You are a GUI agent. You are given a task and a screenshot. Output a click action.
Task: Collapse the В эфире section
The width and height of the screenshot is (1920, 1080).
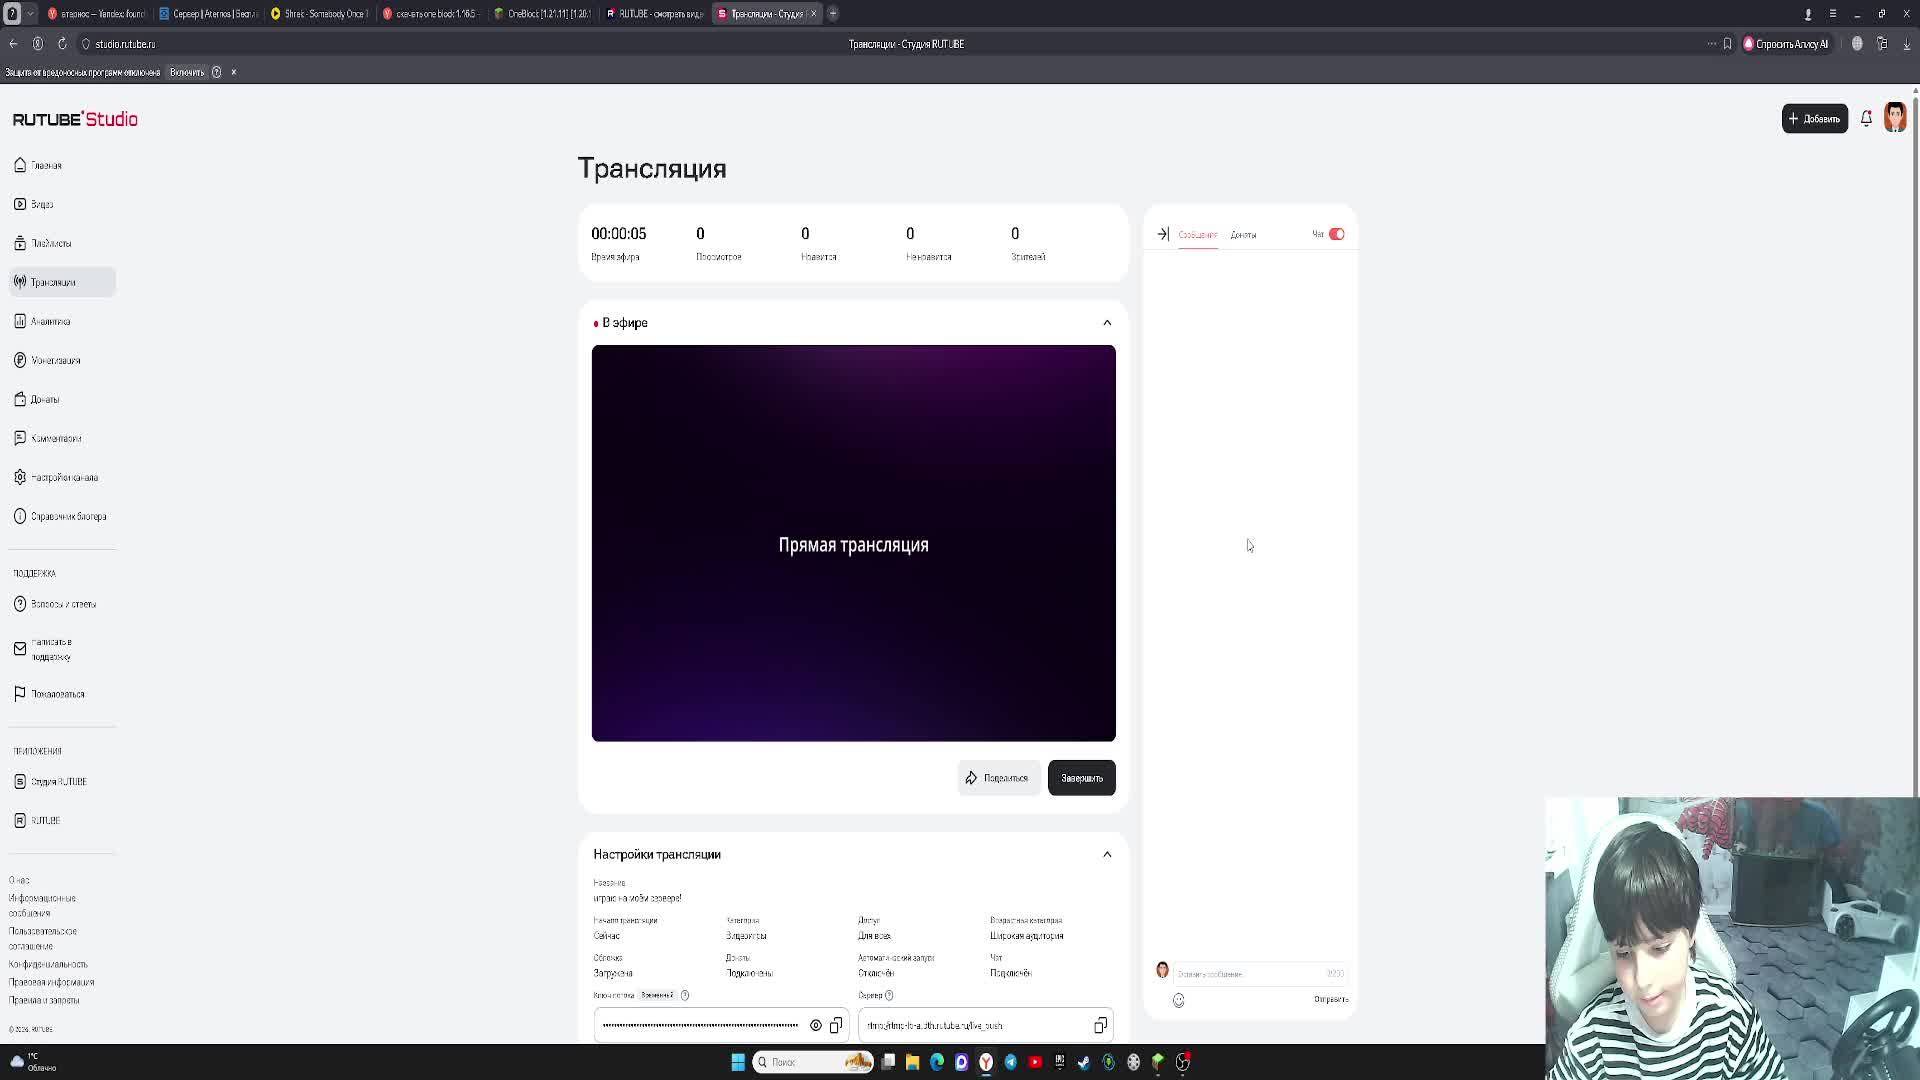coord(1107,323)
